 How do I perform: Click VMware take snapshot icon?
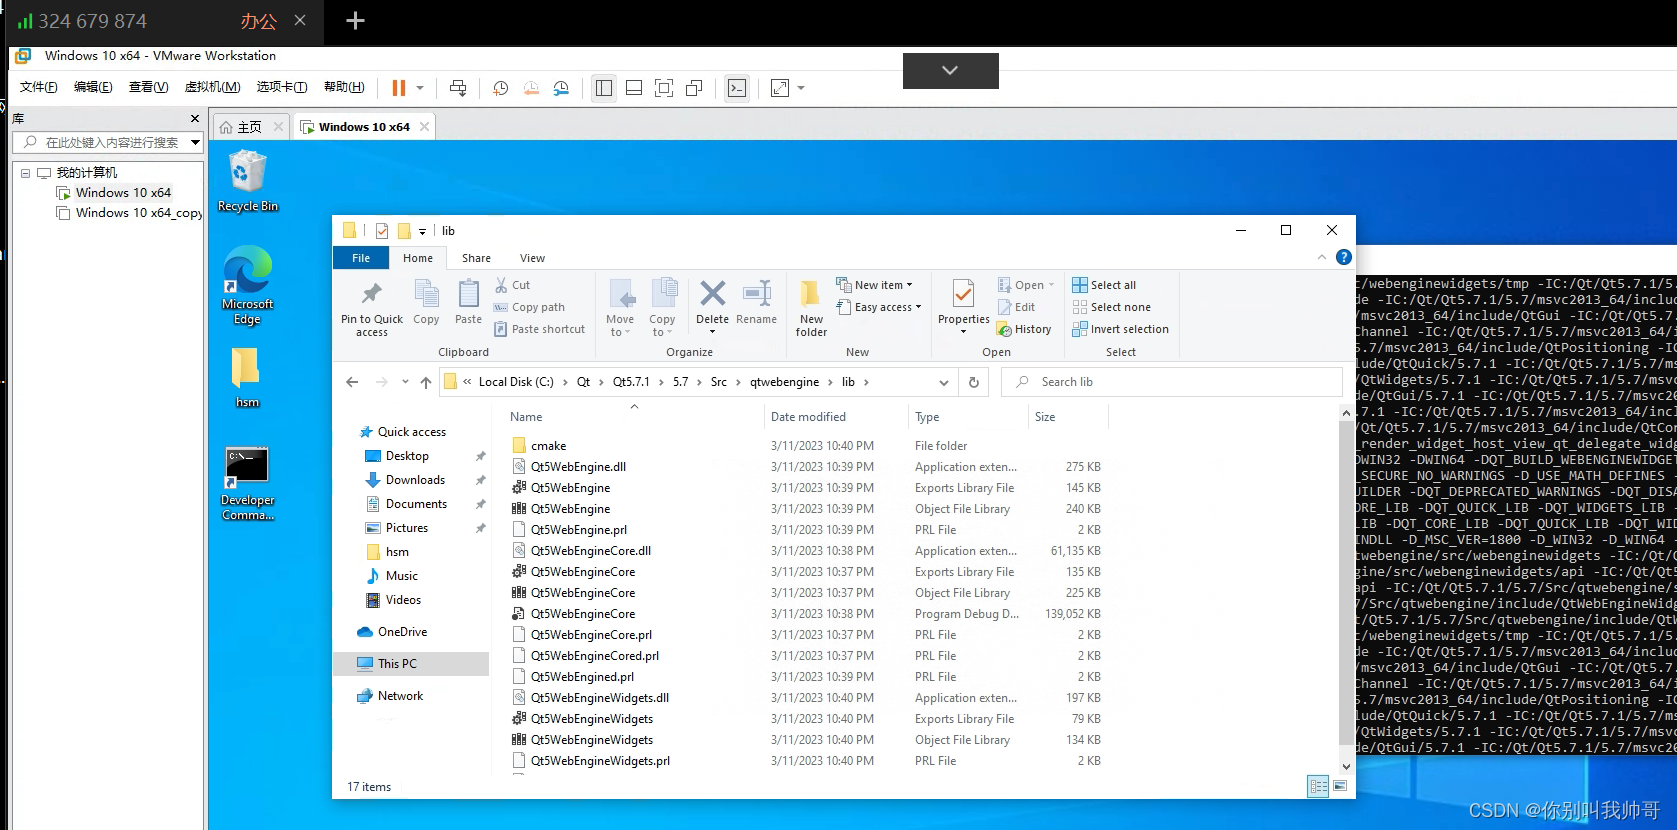[501, 88]
